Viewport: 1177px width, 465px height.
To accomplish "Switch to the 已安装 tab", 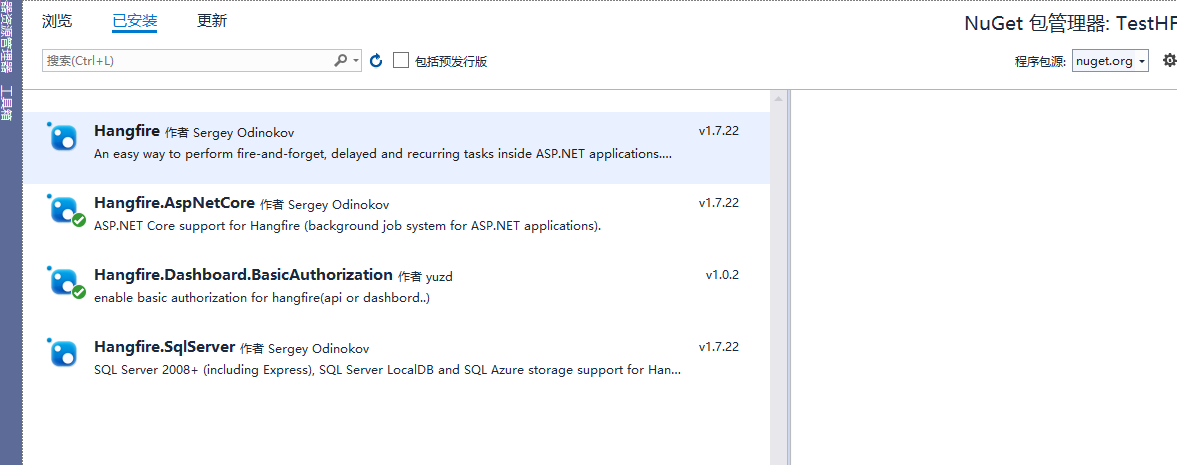I will [x=135, y=21].
